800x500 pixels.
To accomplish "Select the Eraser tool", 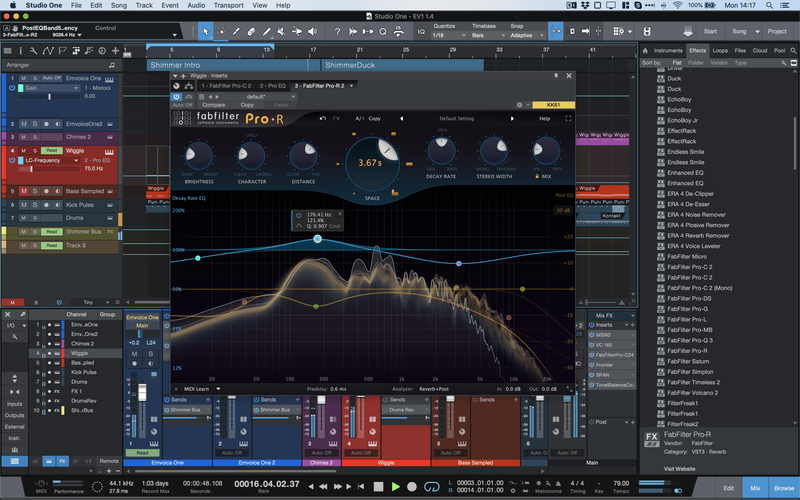I will coord(251,32).
